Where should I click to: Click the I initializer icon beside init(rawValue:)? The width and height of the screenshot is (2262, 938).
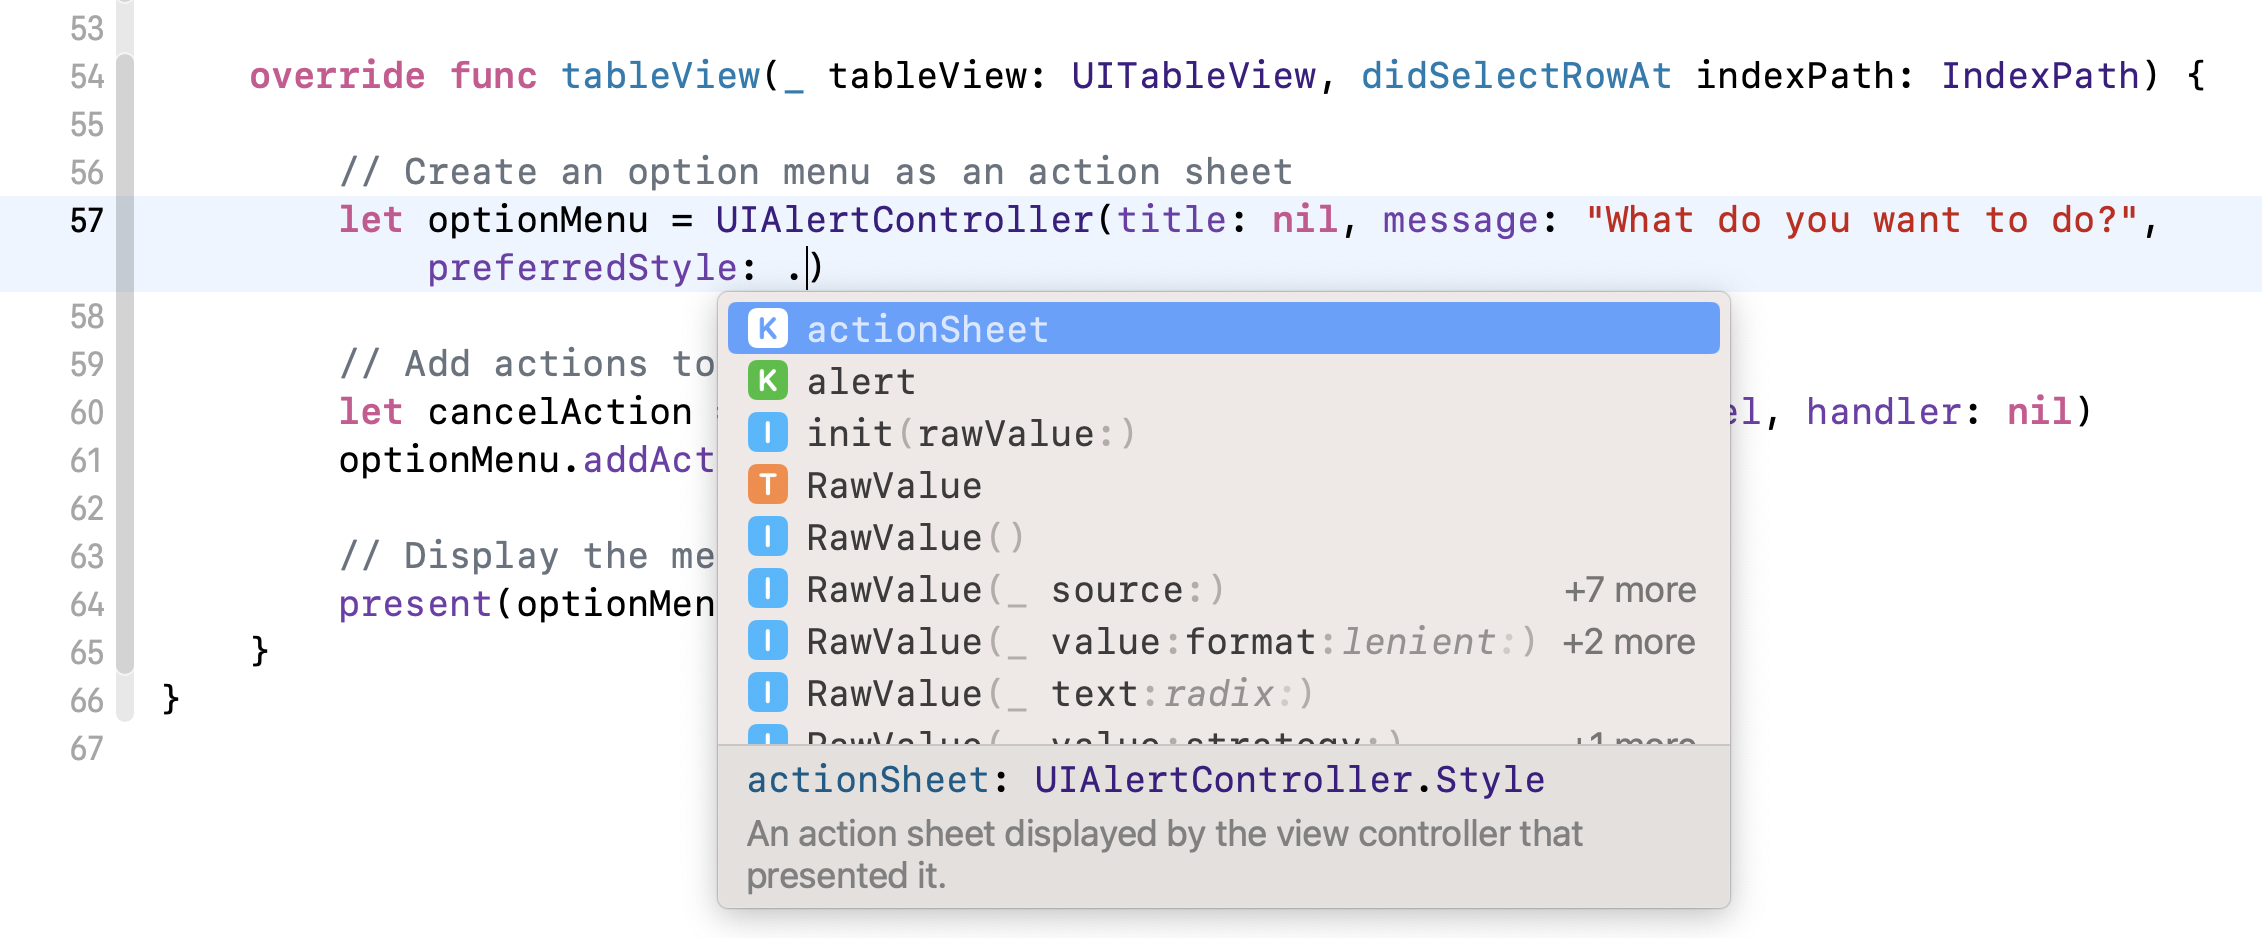point(767,432)
